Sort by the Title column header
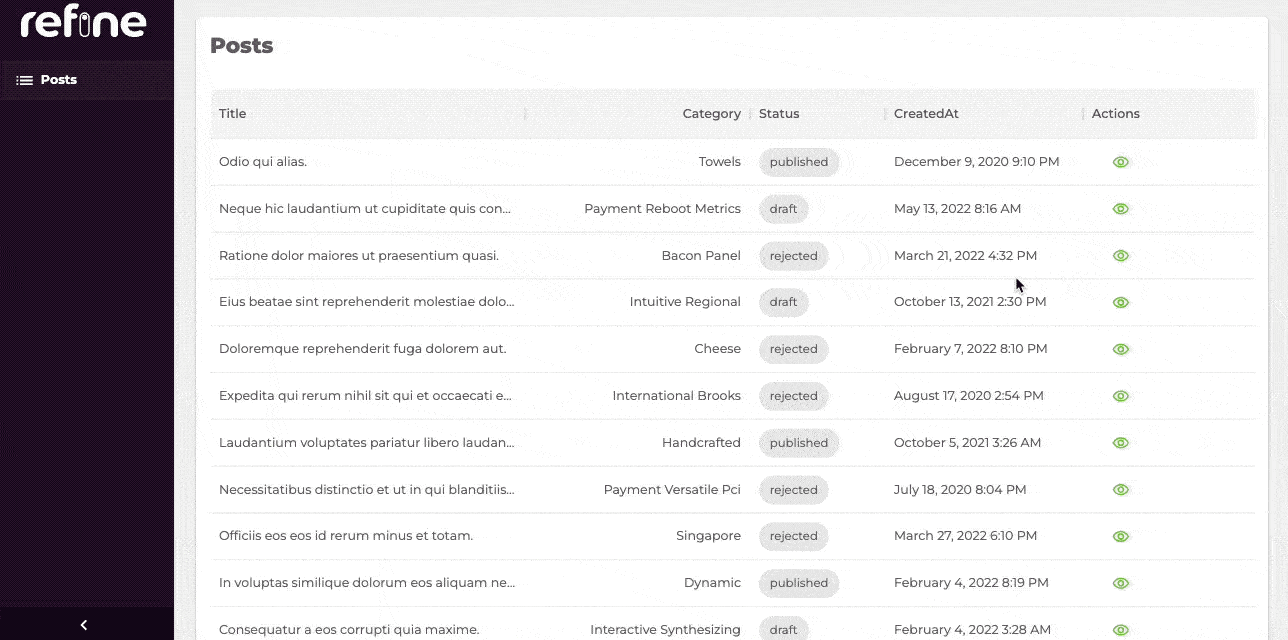 233,114
